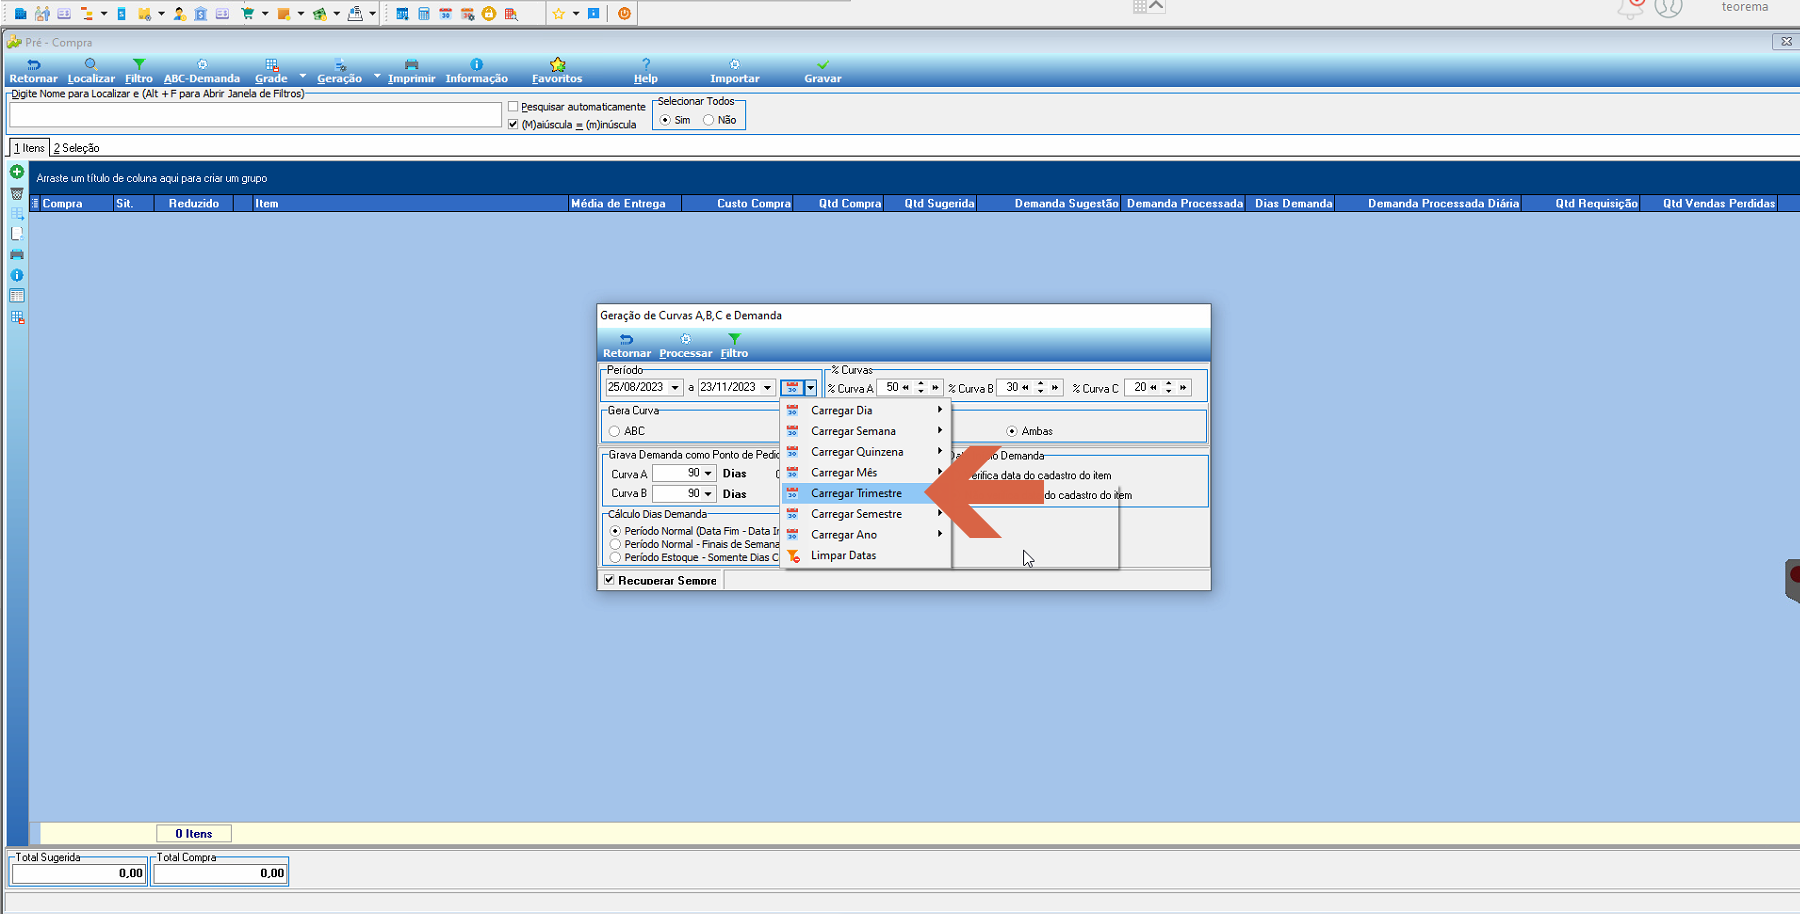Click the Gravar checkmark icon
Viewport: 1800px width, 914px height.
click(x=822, y=64)
